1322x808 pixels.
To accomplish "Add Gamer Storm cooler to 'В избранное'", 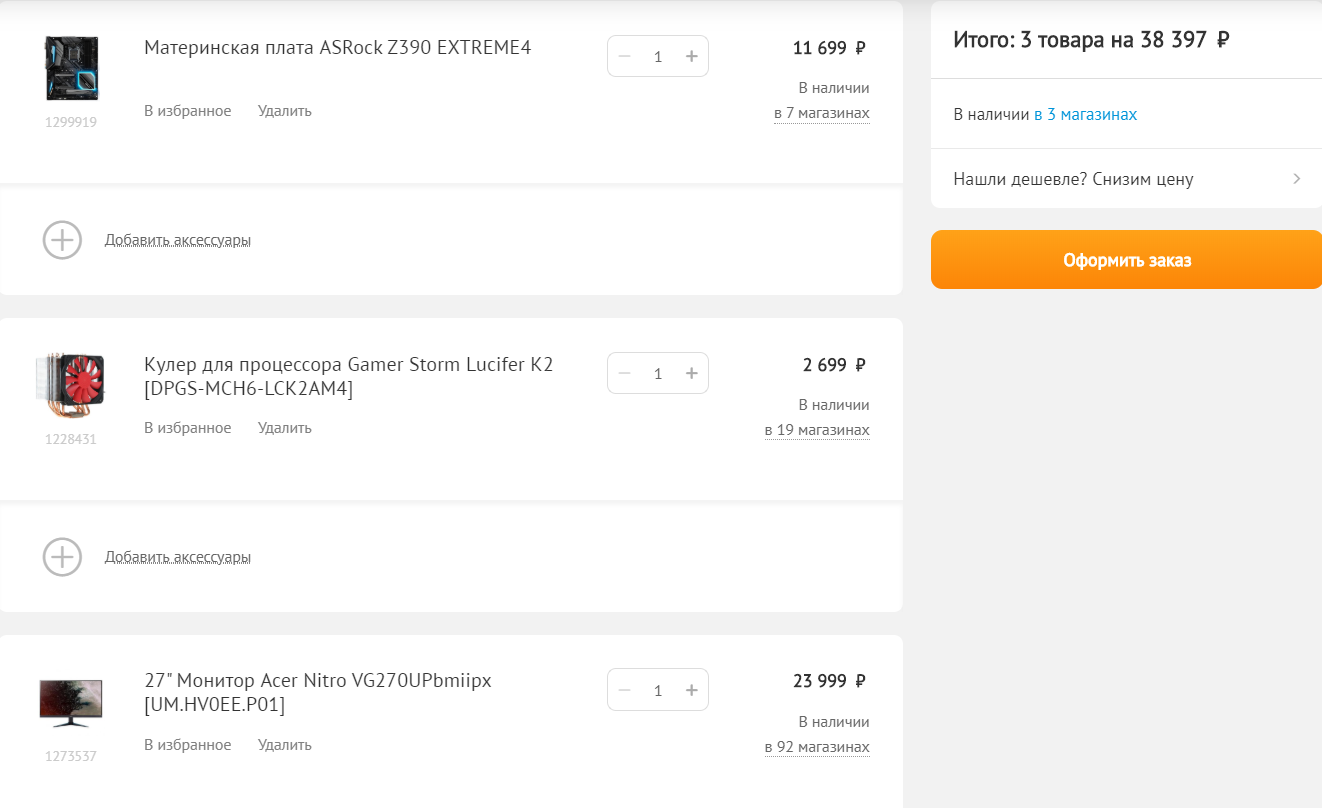I will point(188,428).
